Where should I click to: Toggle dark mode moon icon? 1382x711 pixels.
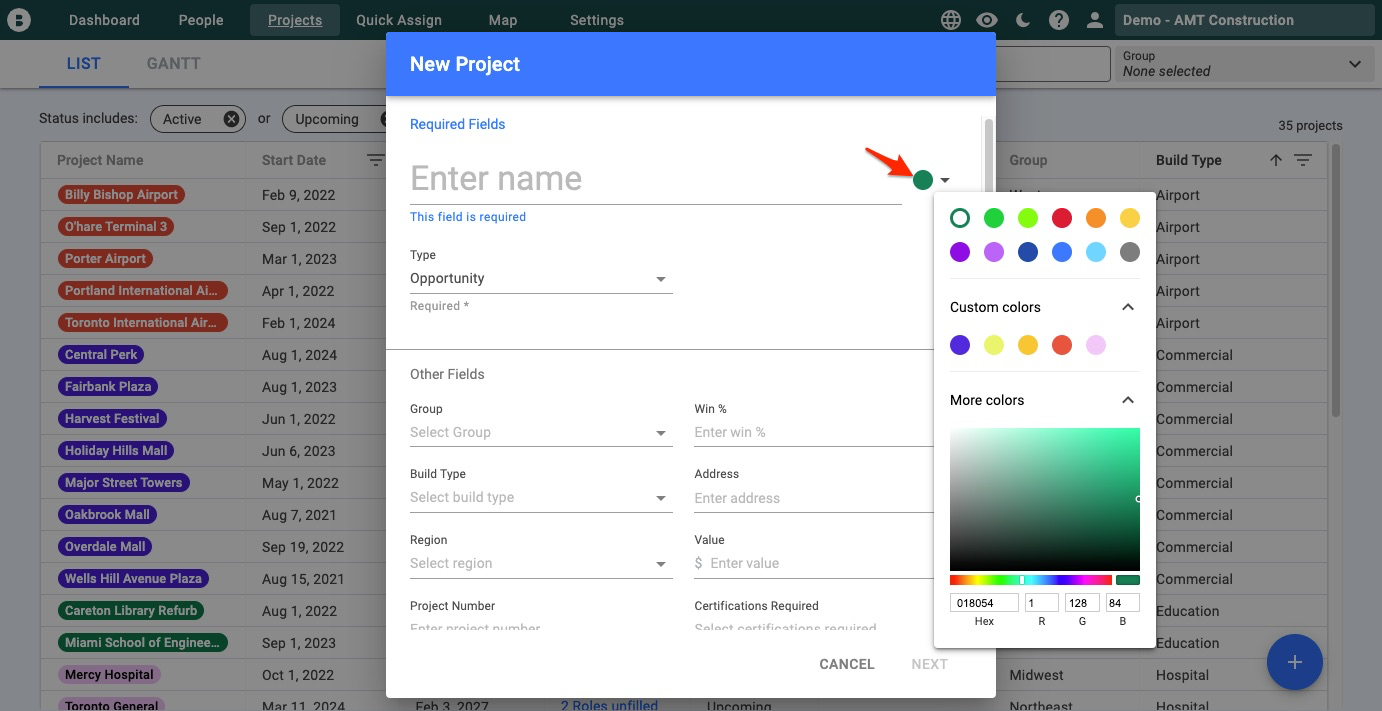[1023, 20]
